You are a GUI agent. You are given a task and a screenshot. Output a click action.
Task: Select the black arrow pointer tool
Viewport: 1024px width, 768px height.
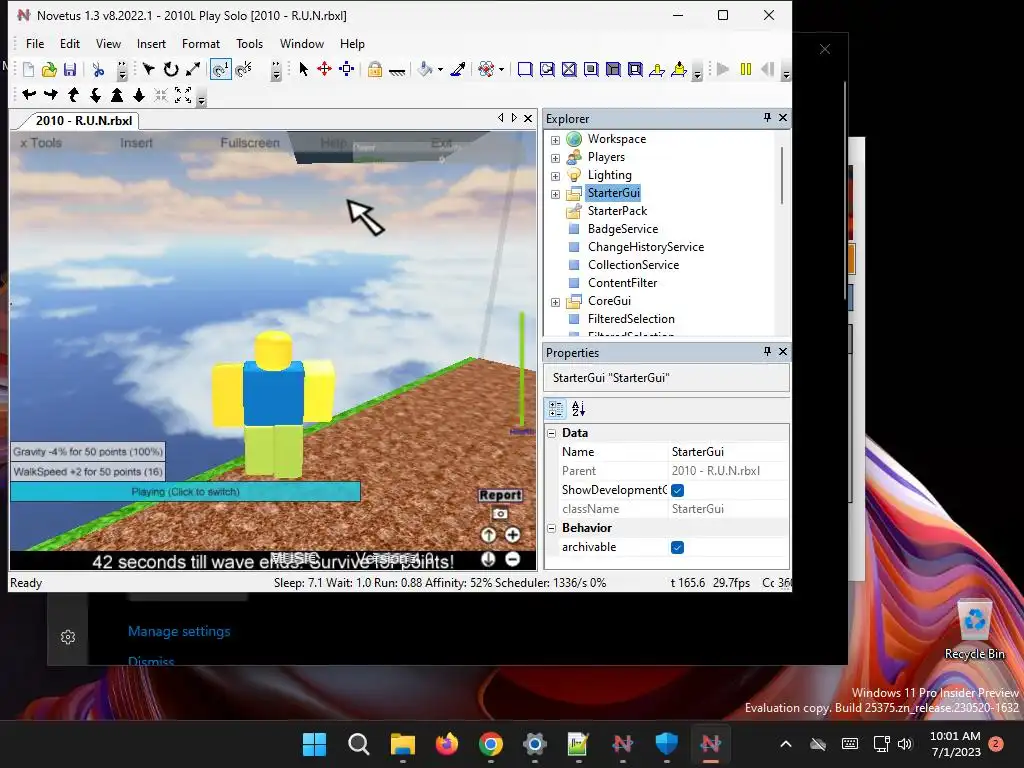pyautogui.click(x=303, y=69)
